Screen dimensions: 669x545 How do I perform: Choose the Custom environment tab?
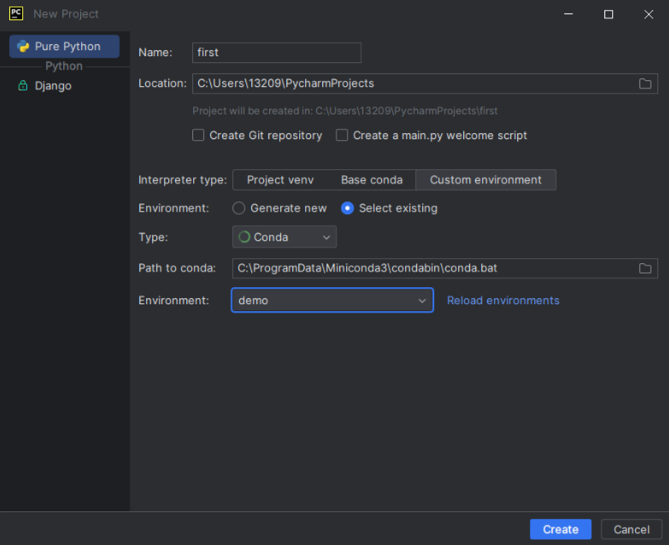[x=485, y=180]
